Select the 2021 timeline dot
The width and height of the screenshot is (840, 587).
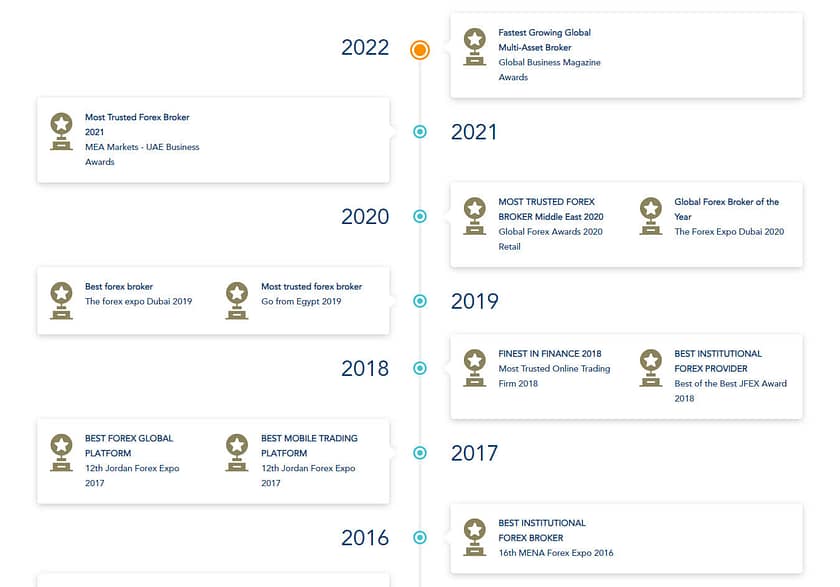(x=420, y=132)
